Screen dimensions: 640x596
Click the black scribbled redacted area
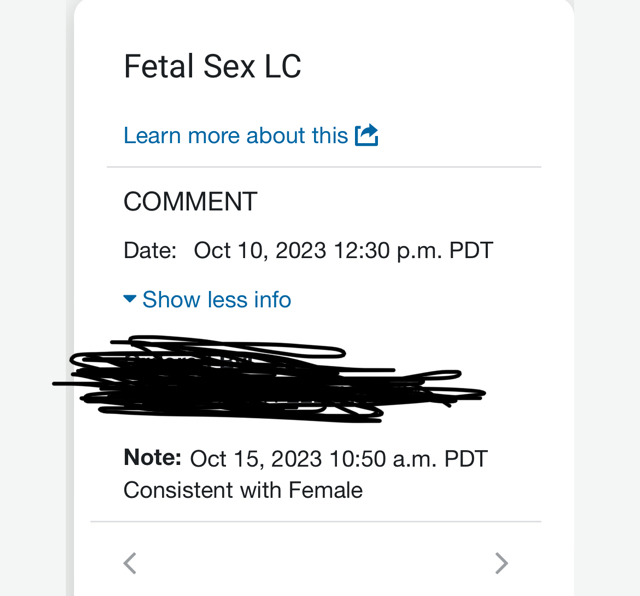269,379
